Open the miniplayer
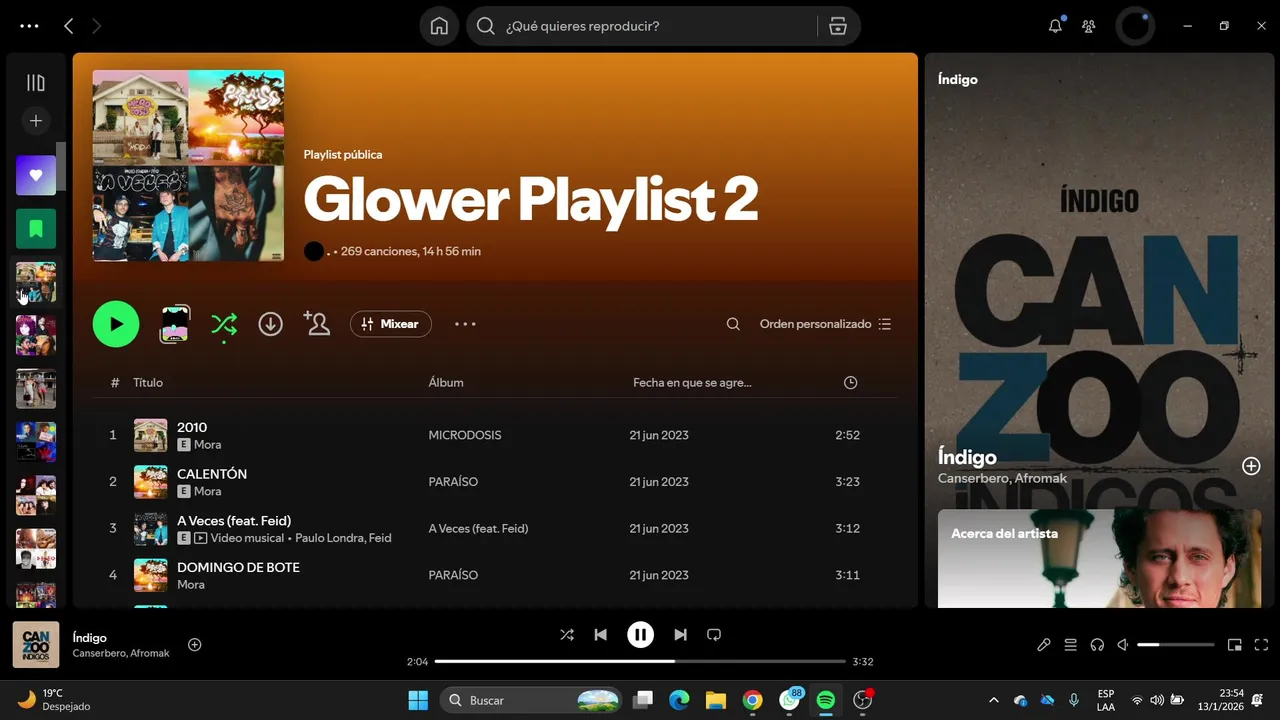The width and height of the screenshot is (1280, 720). (1235, 645)
